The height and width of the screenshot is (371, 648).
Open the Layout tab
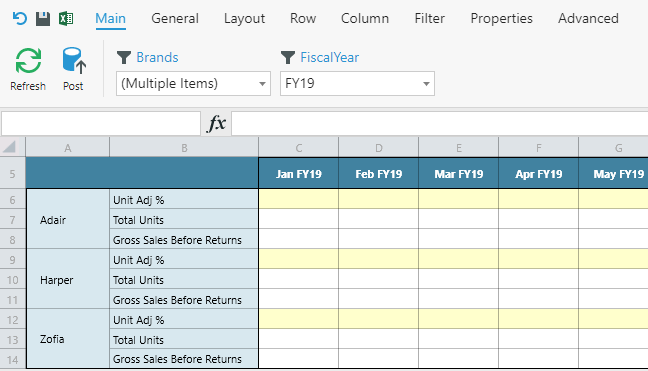click(244, 19)
